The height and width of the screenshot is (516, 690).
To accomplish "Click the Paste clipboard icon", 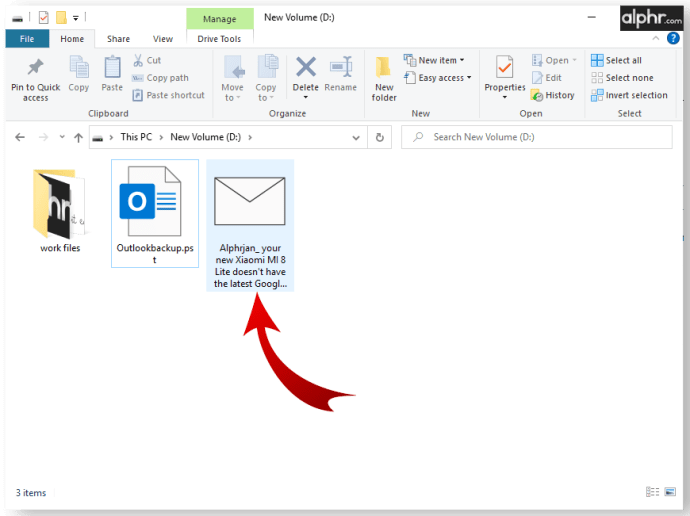I will click(x=112, y=67).
